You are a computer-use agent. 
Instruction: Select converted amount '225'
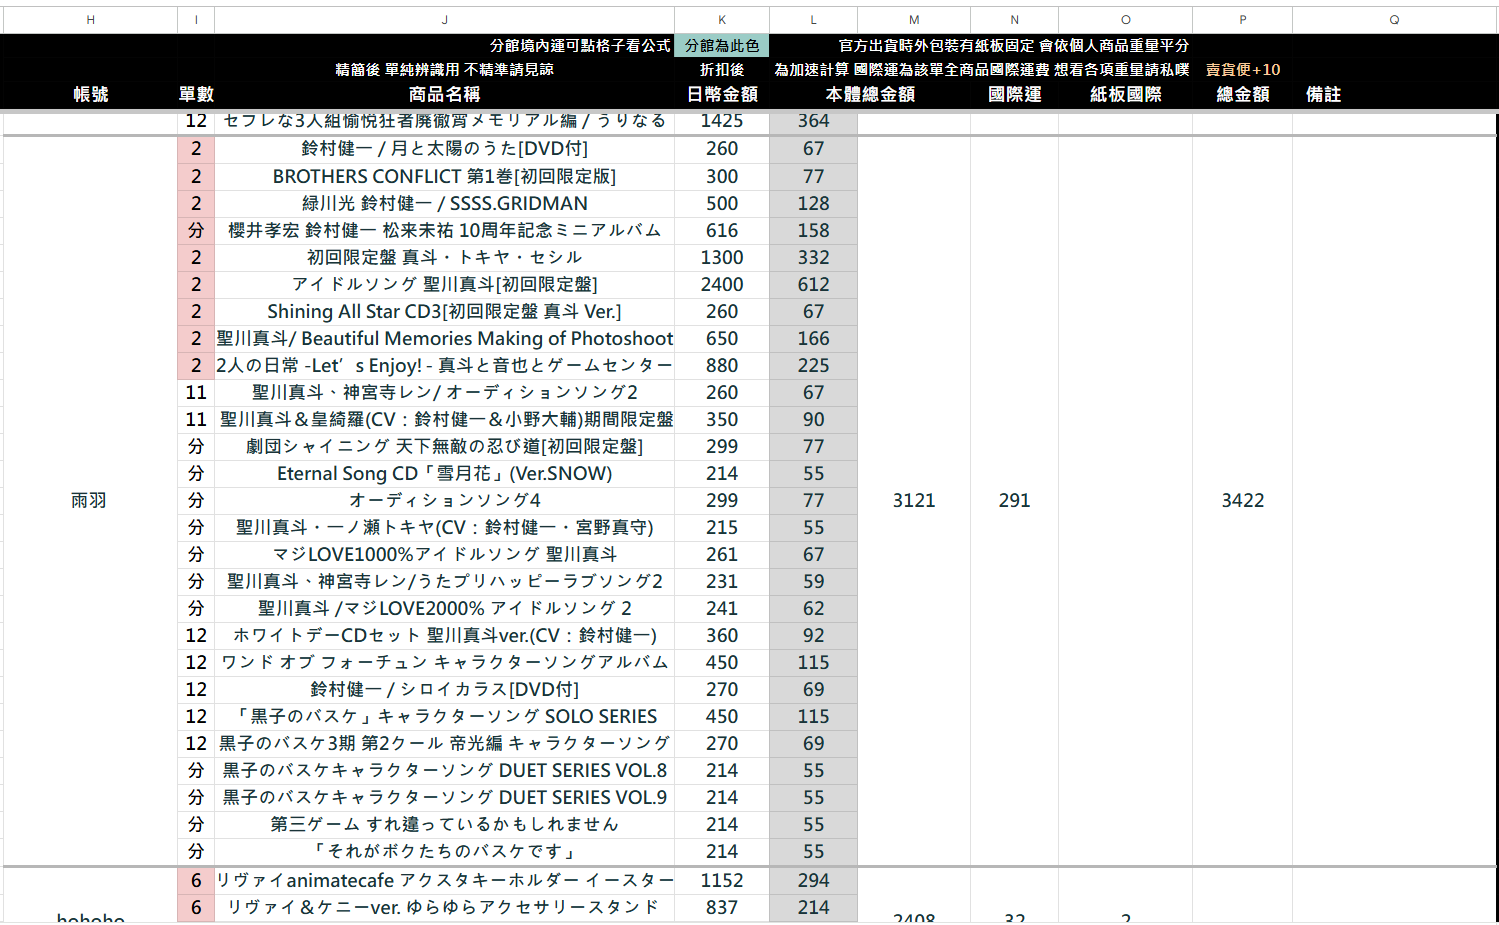813,366
